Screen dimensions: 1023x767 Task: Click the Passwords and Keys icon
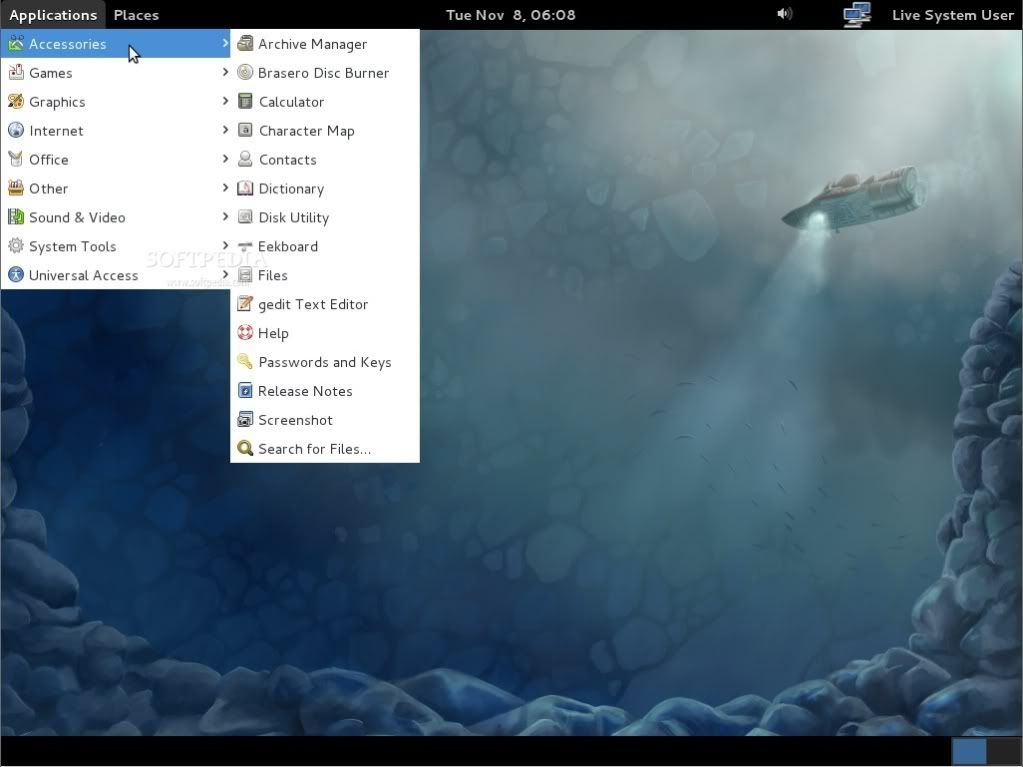coord(245,362)
